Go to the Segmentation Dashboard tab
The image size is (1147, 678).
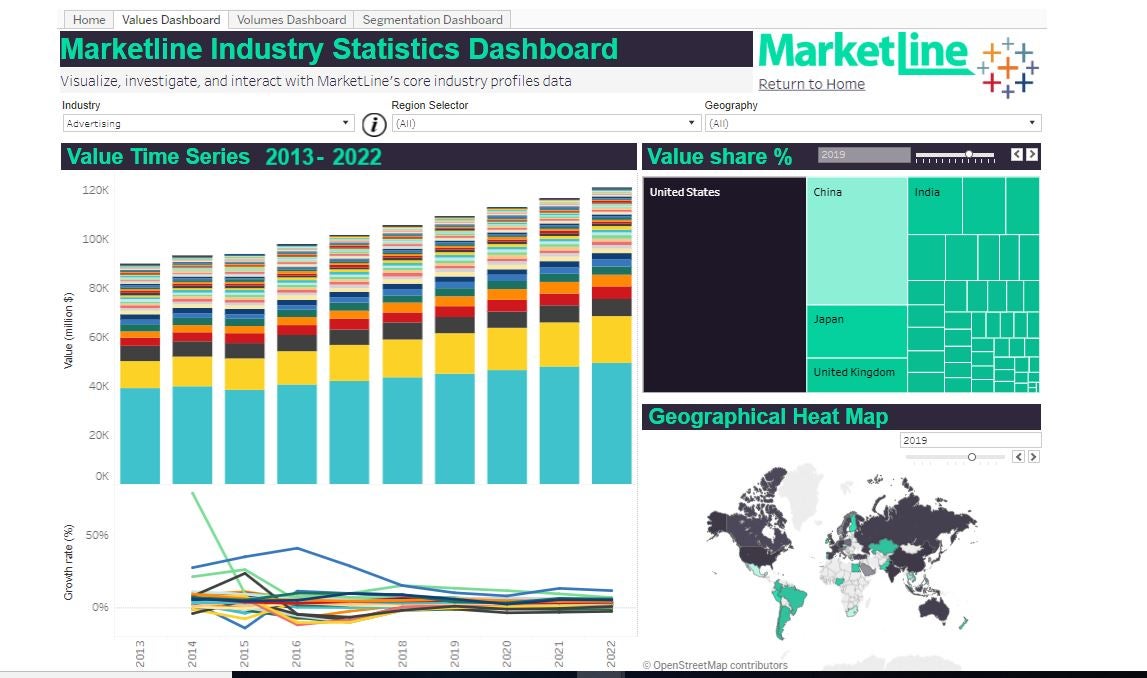(432, 20)
